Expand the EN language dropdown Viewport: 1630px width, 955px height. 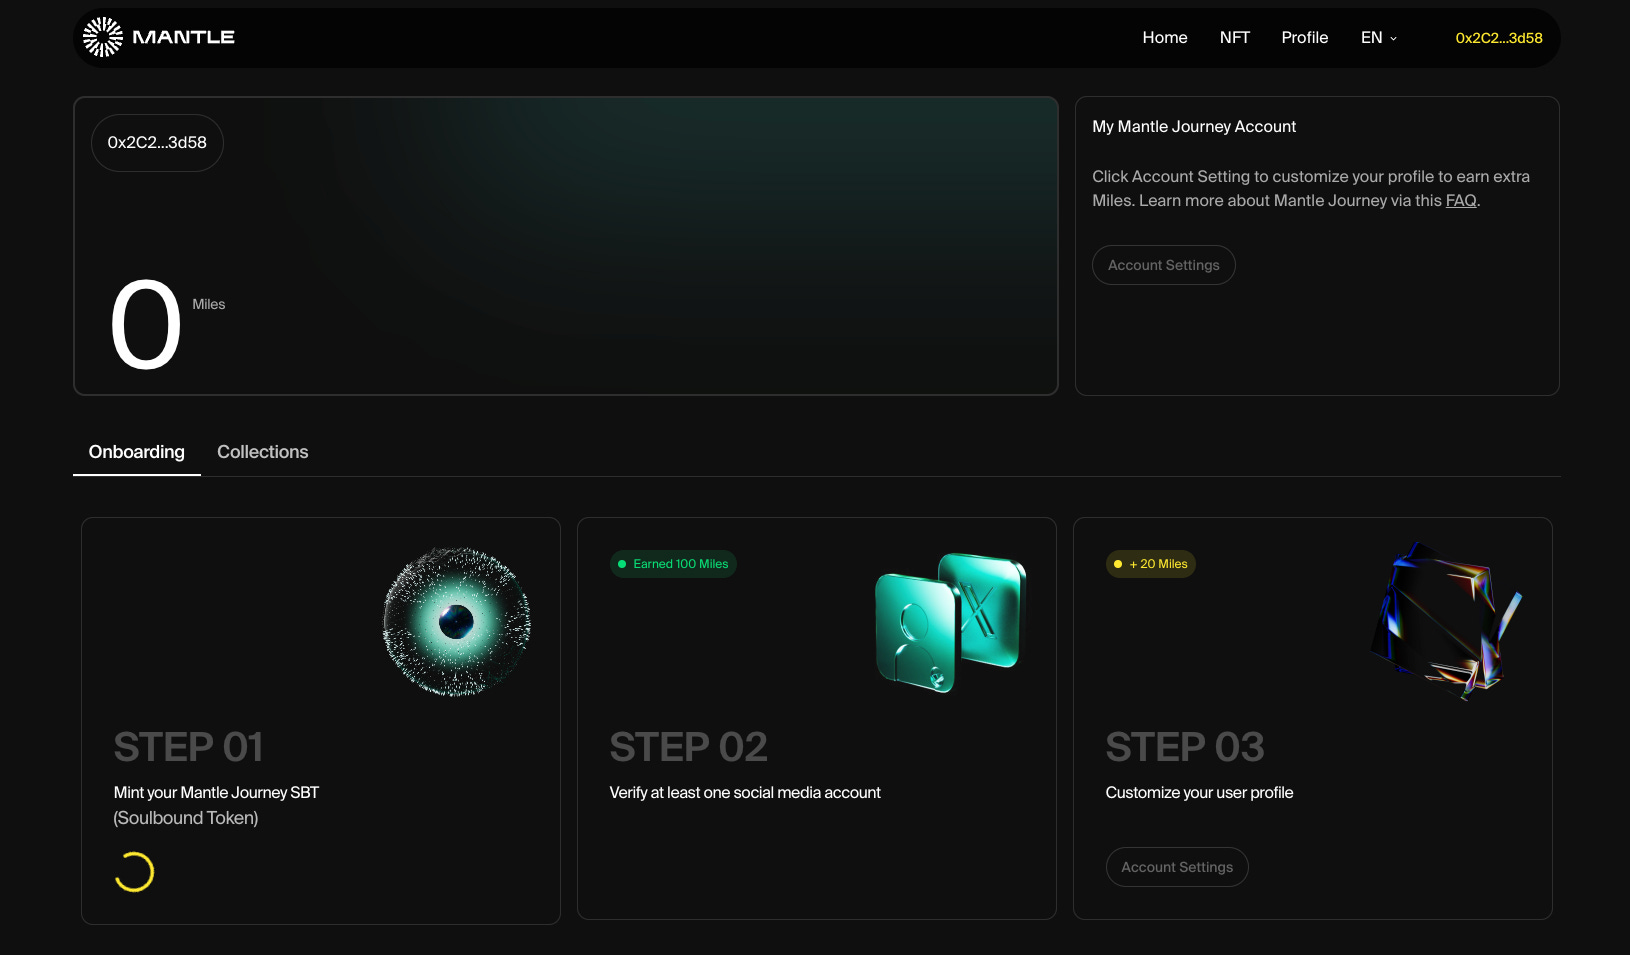[1379, 37]
